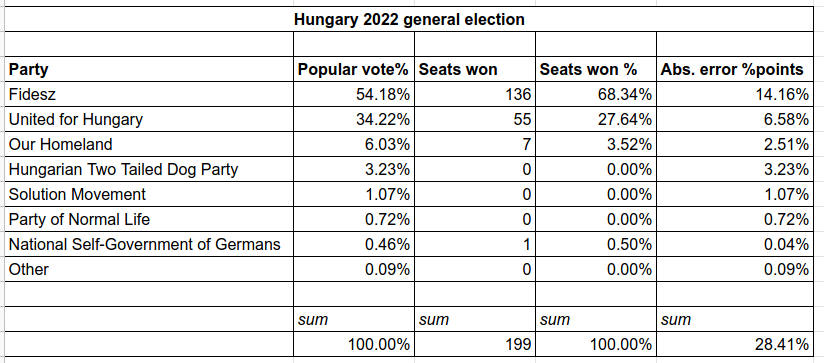Select the Abs. error %points header cell
This screenshot has height=363, width=824.
click(x=735, y=69)
